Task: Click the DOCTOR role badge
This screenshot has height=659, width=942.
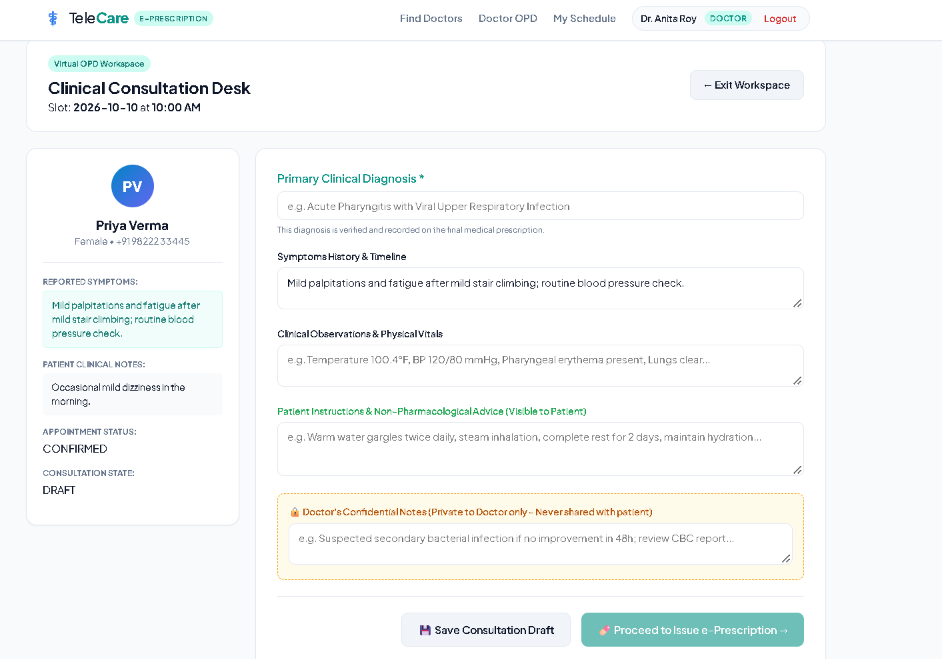Action: tap(728, 19)
